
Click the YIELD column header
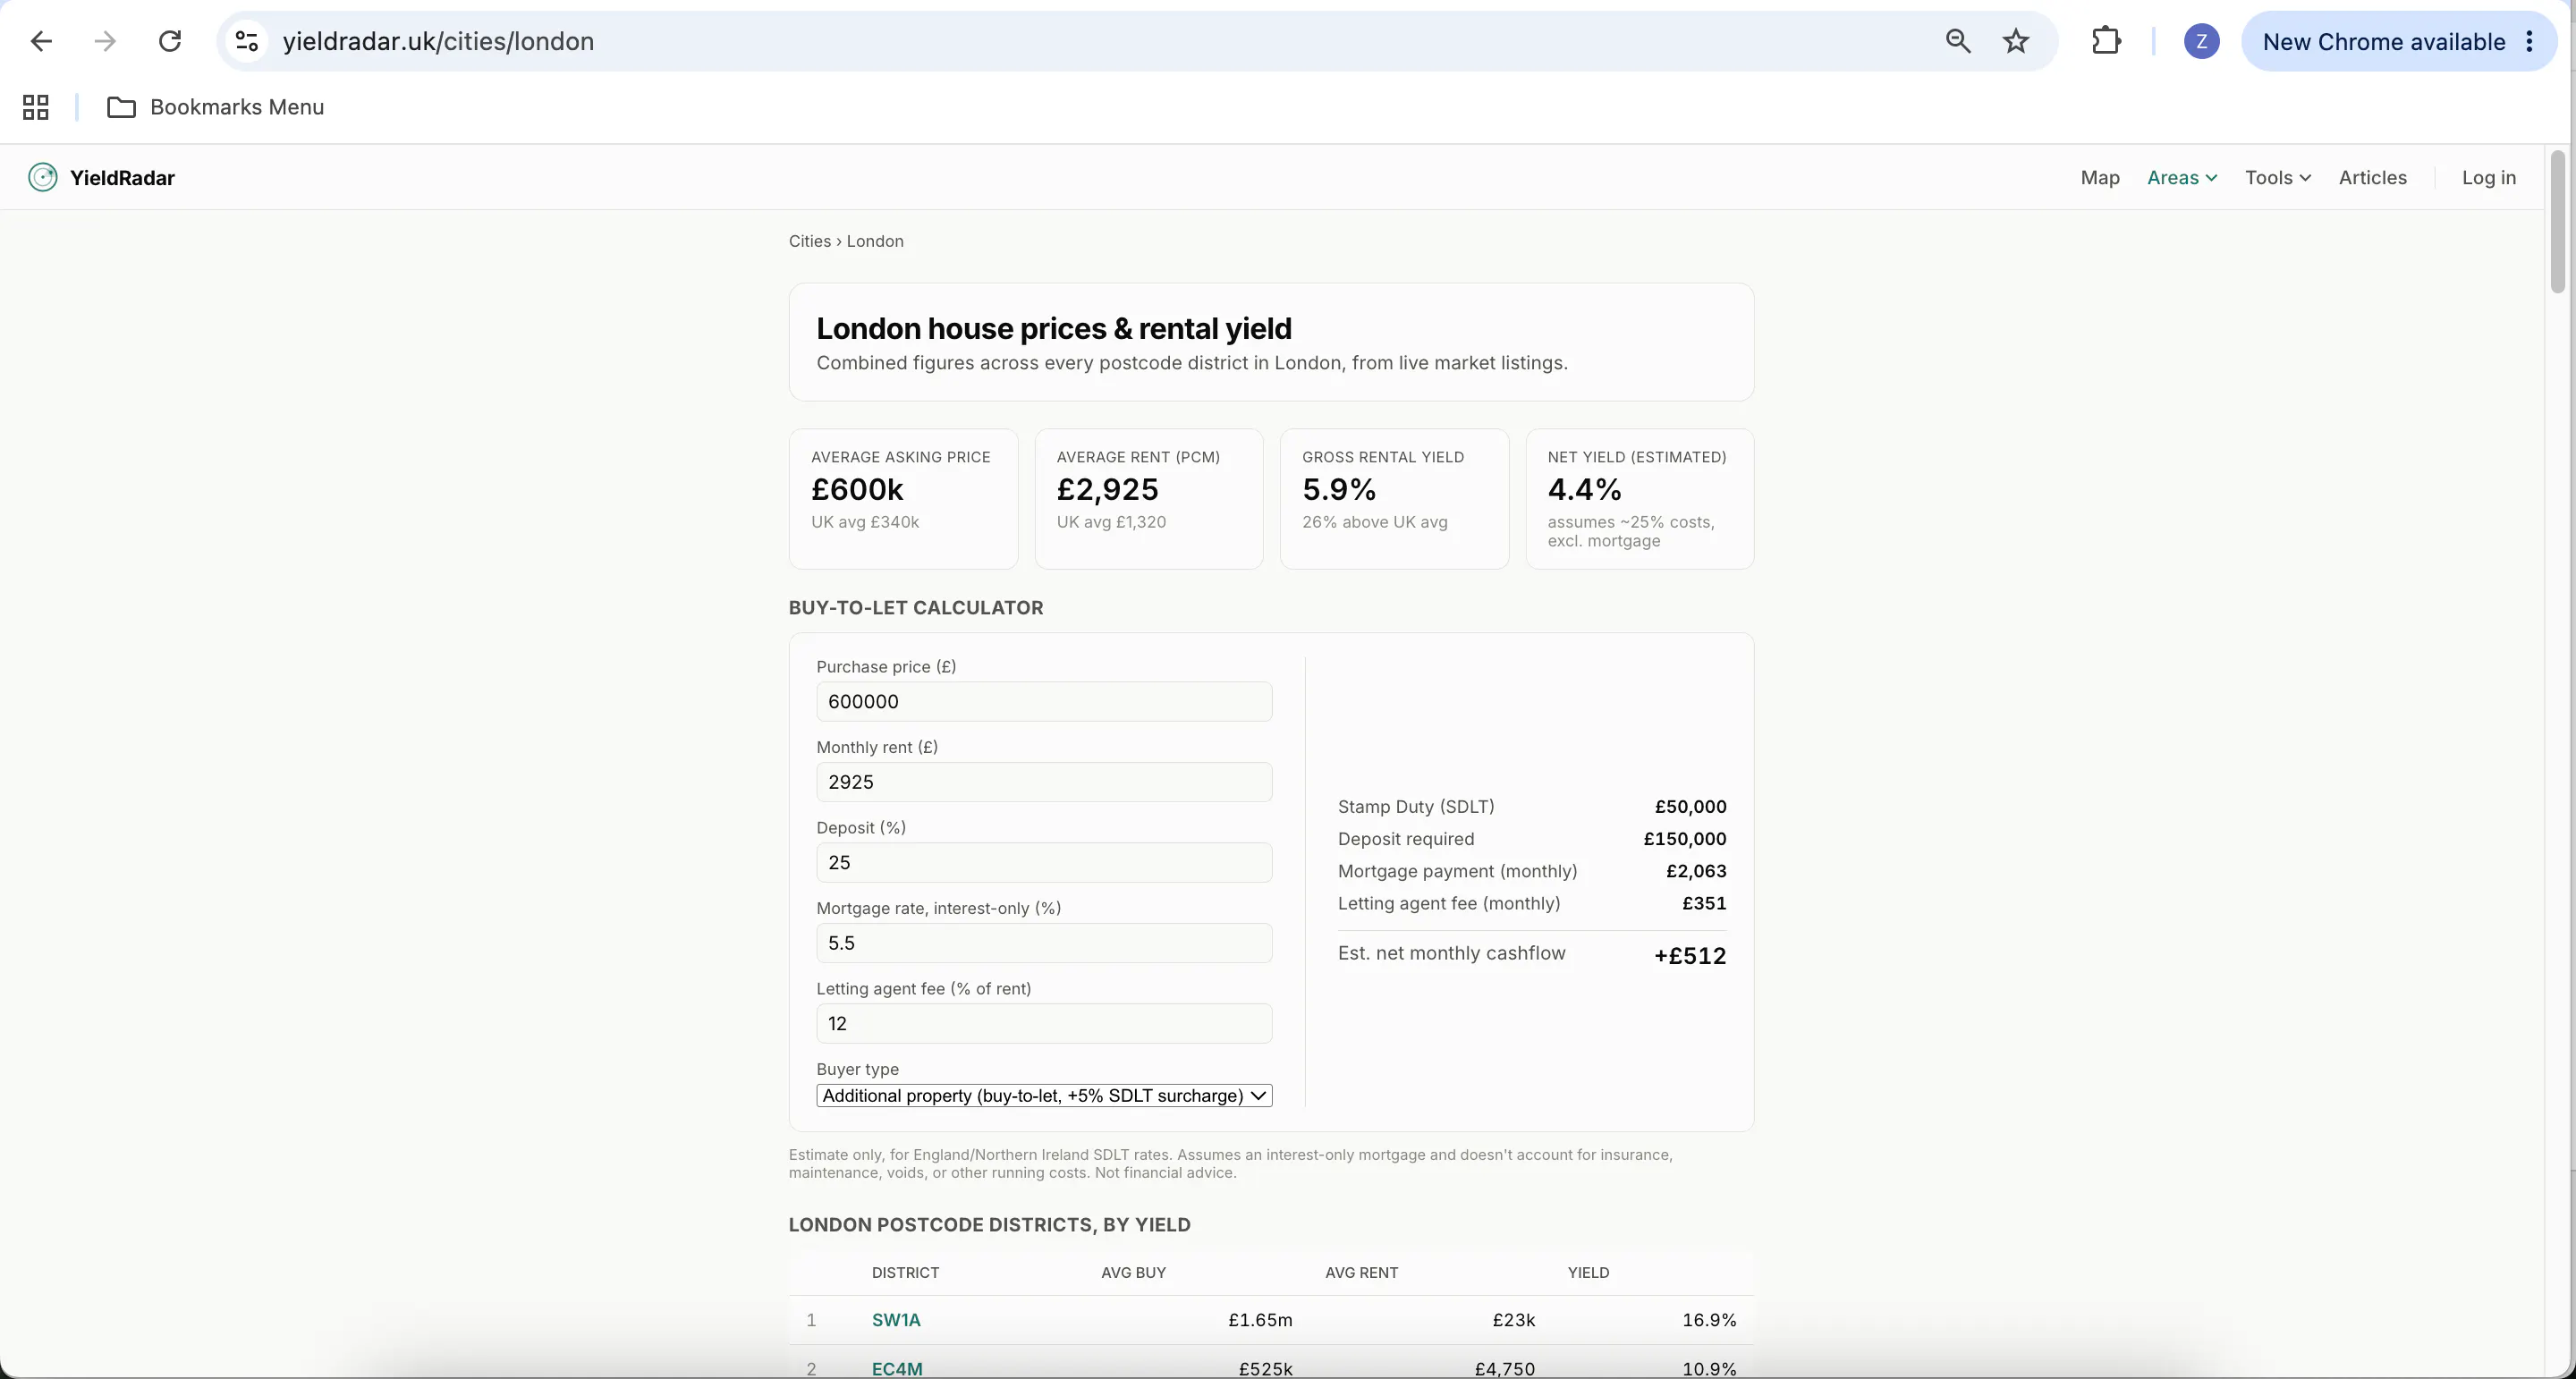[x=1588, y=1273]
